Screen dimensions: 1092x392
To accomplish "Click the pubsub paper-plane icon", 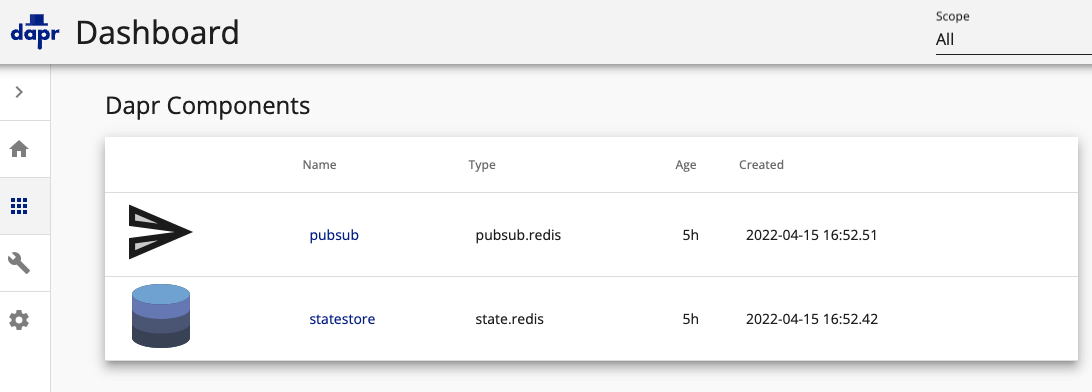I will 160,233.
